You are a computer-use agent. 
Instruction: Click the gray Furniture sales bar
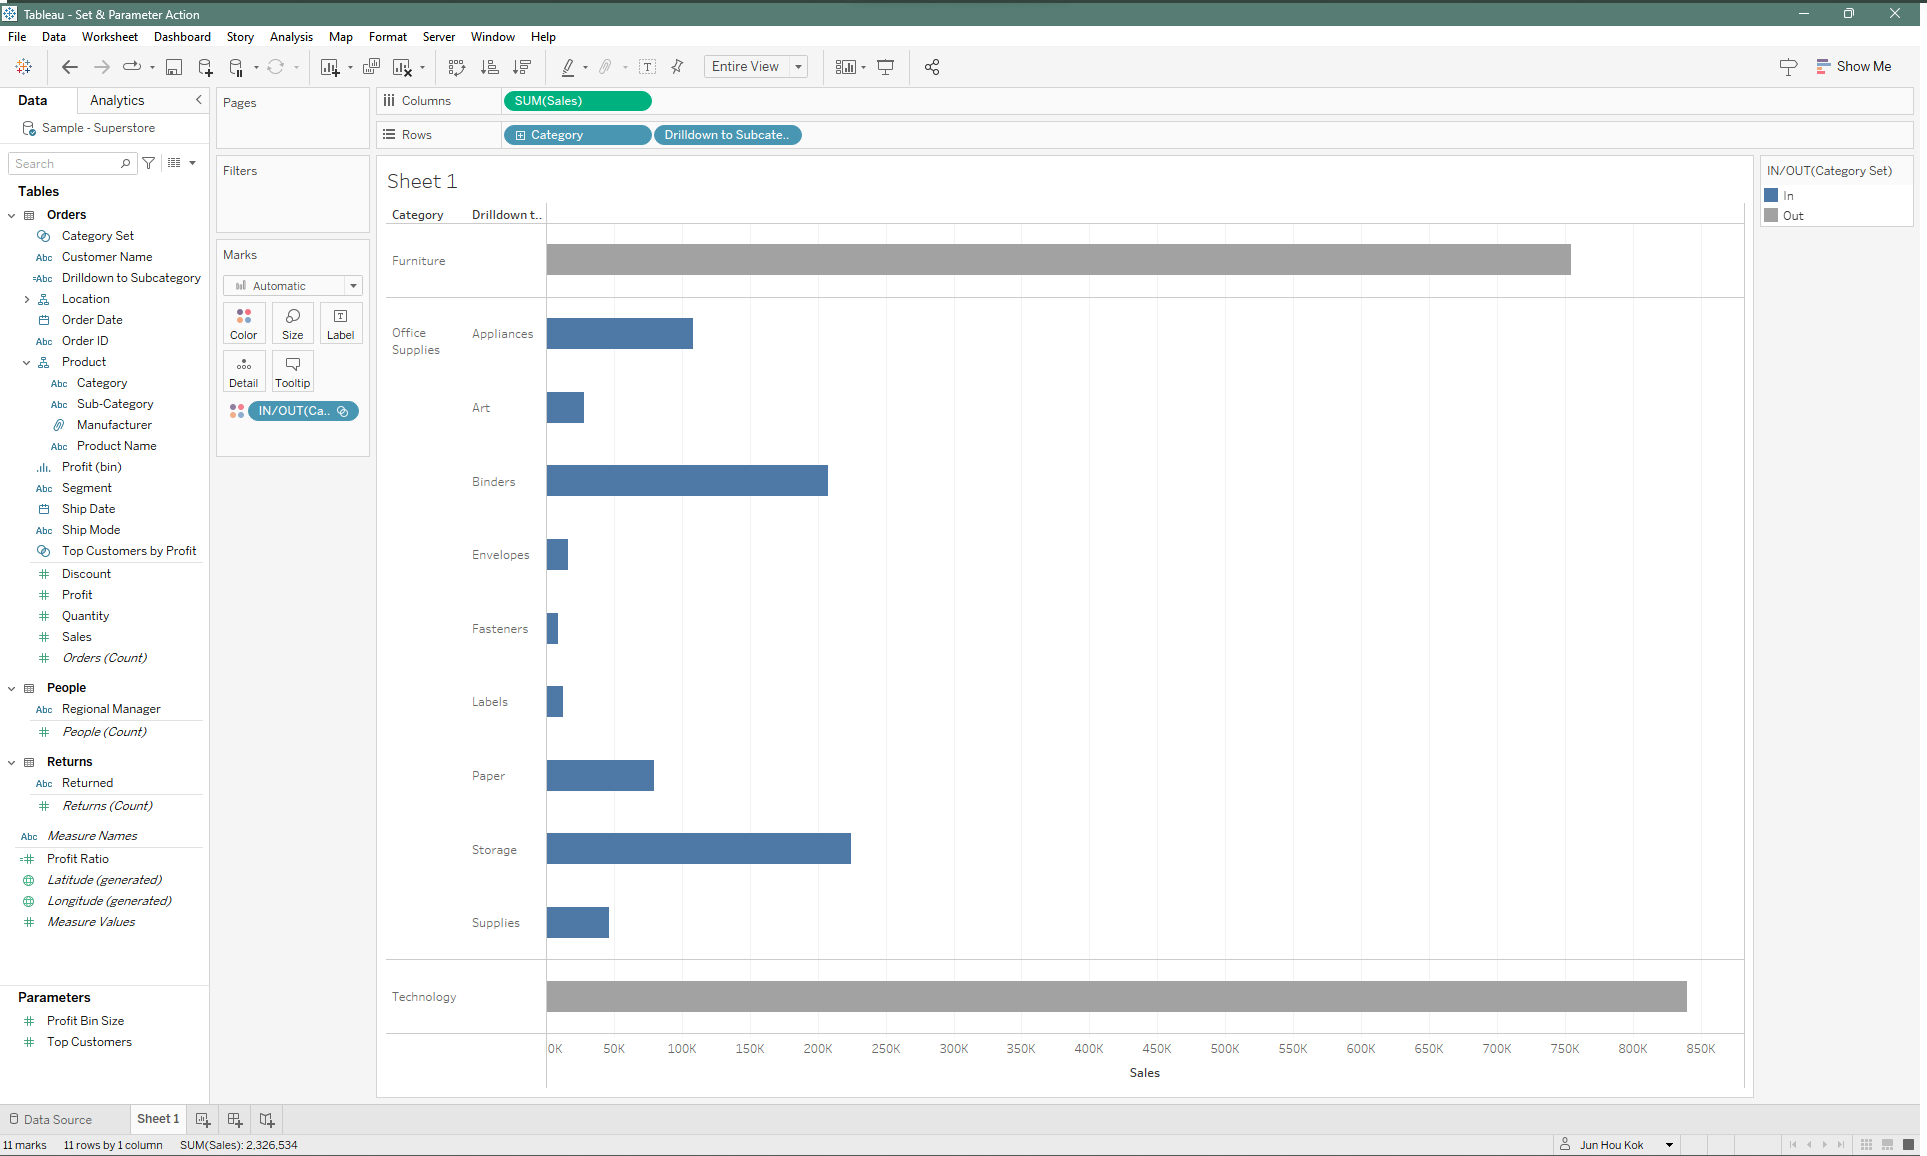click(x=1058, y=260)
